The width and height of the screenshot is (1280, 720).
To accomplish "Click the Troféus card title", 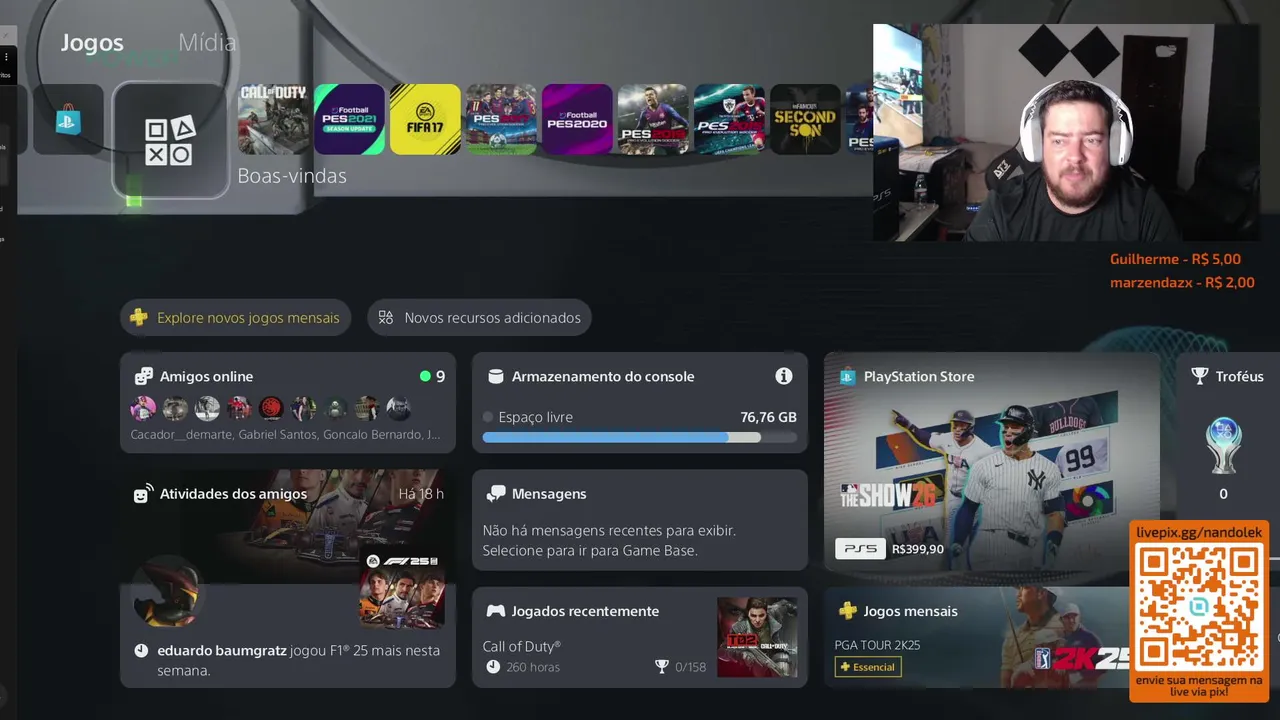I will coord(1239,377).
